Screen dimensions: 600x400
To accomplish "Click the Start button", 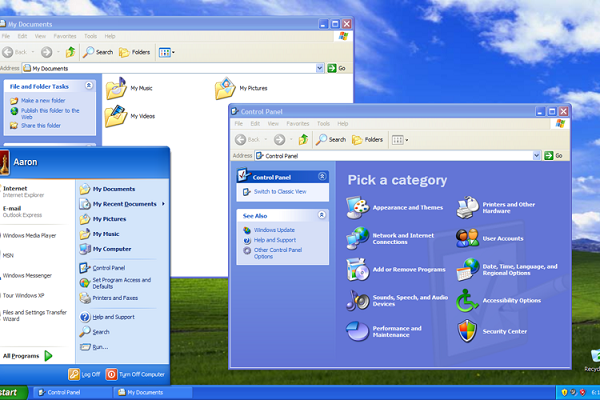I will coord(13,392).
